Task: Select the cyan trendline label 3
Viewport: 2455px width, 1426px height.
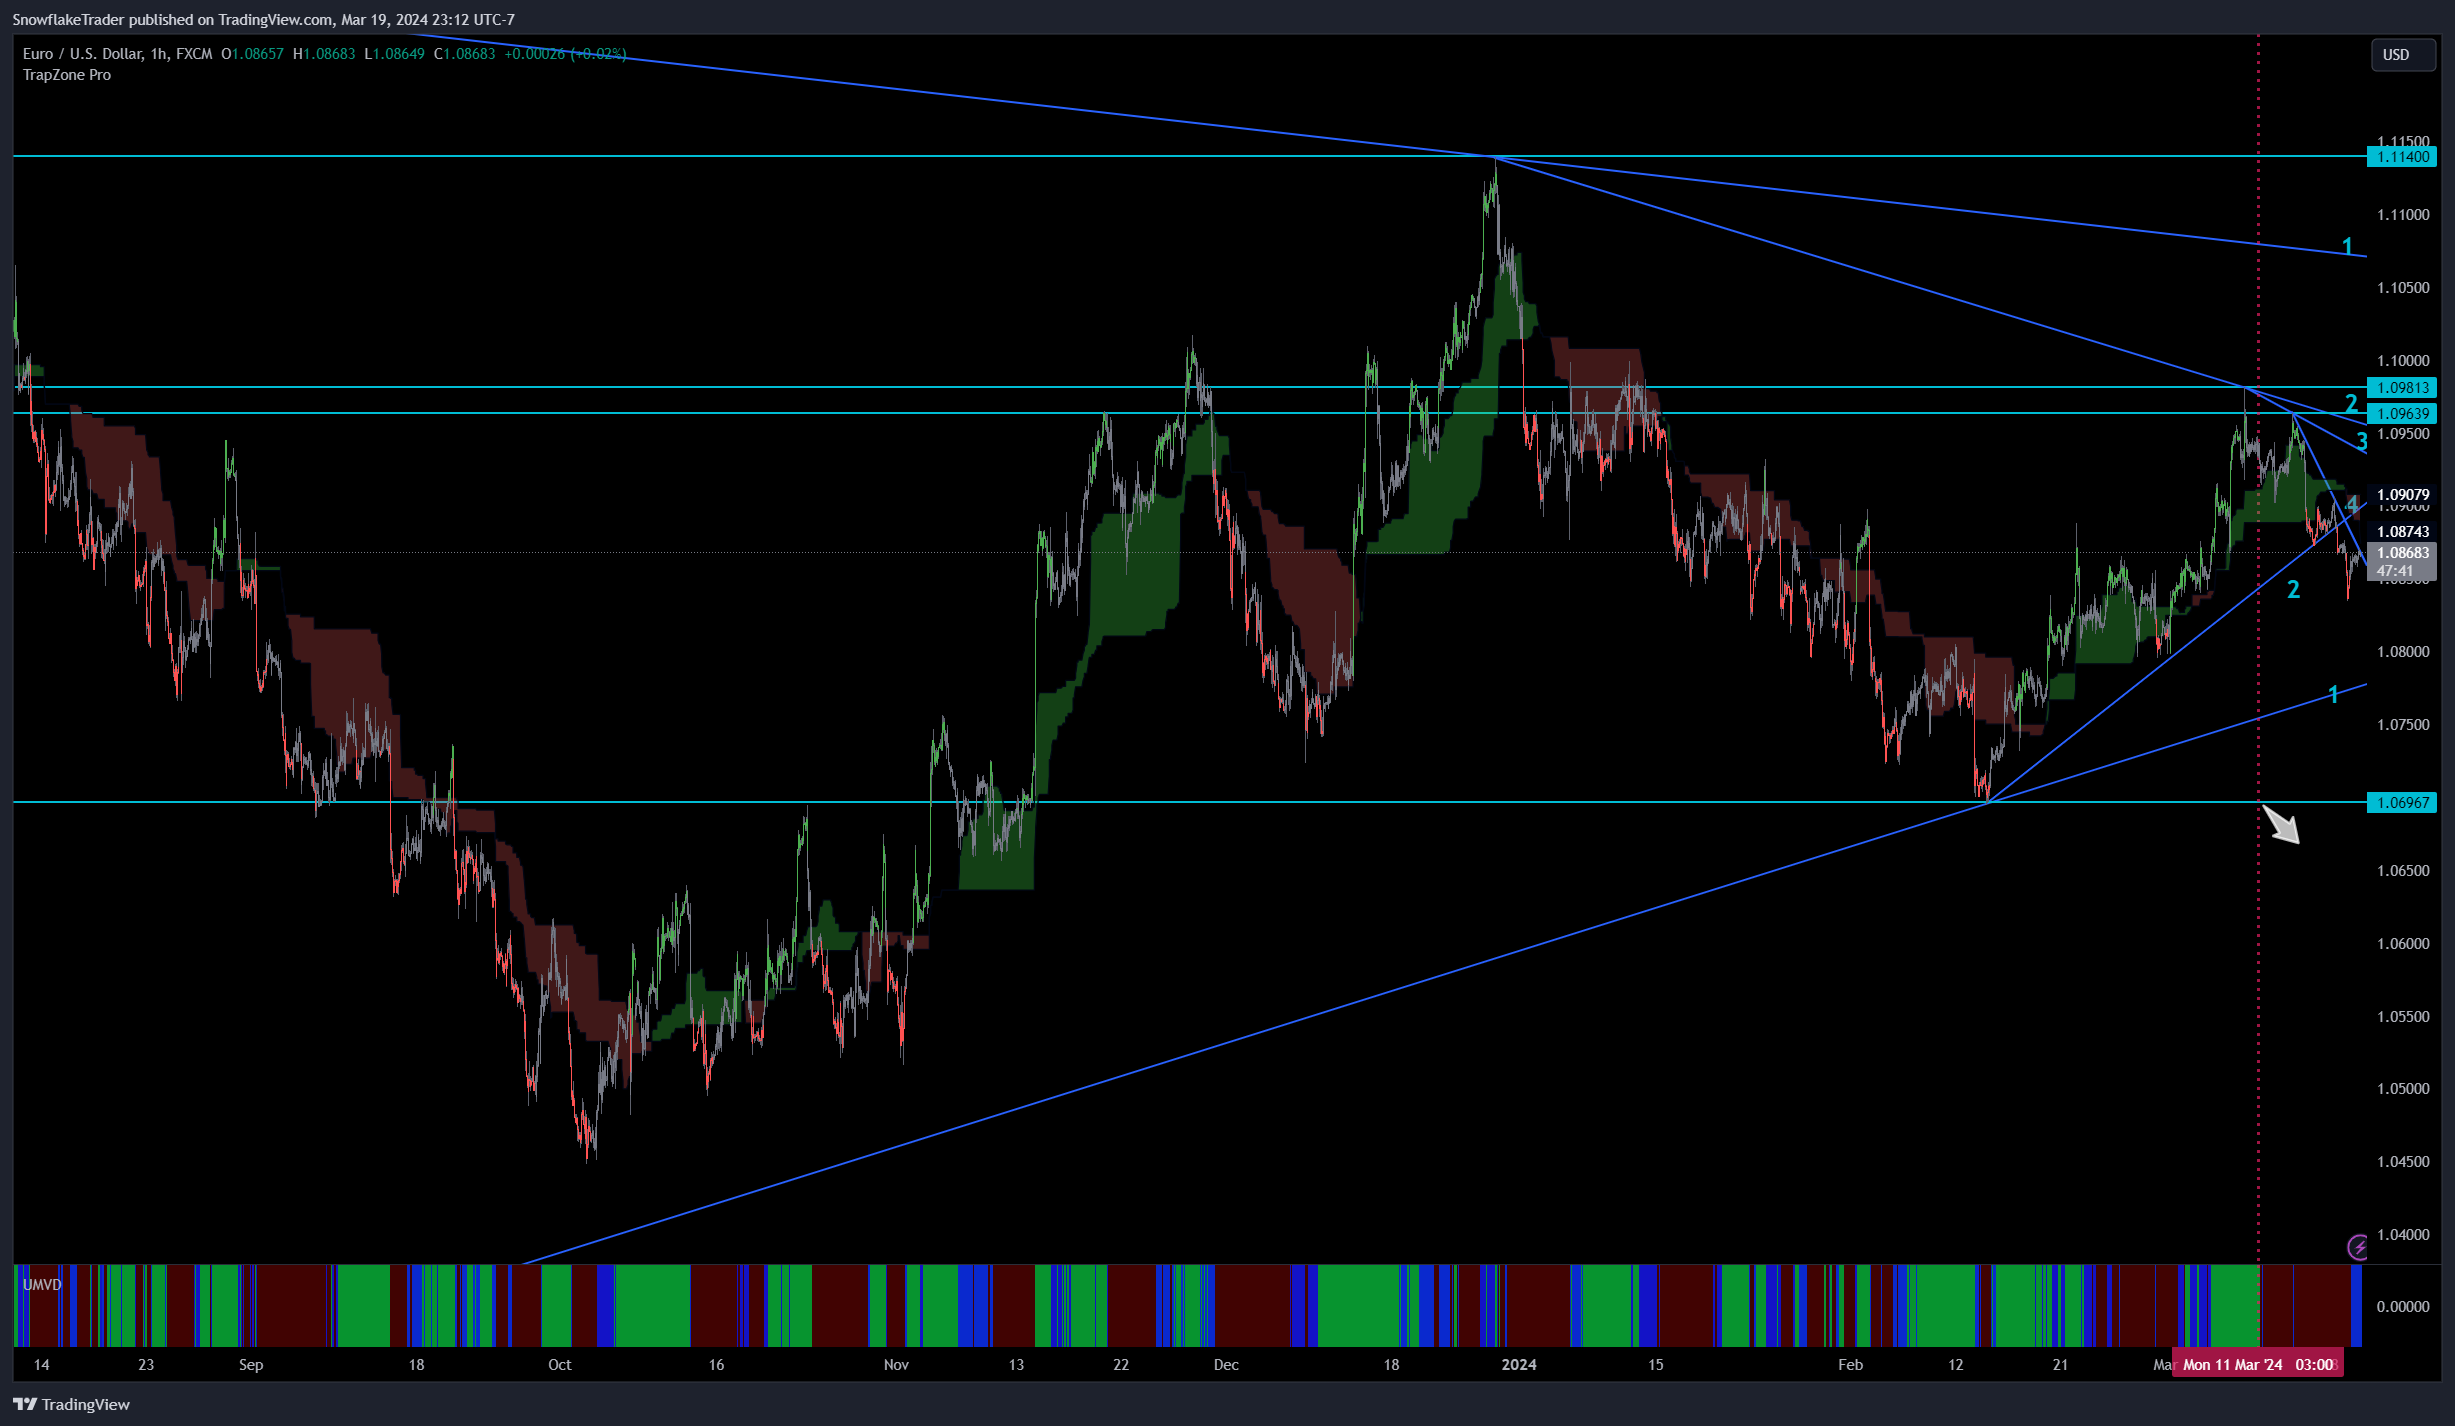Action: (x=2362, y=441)
